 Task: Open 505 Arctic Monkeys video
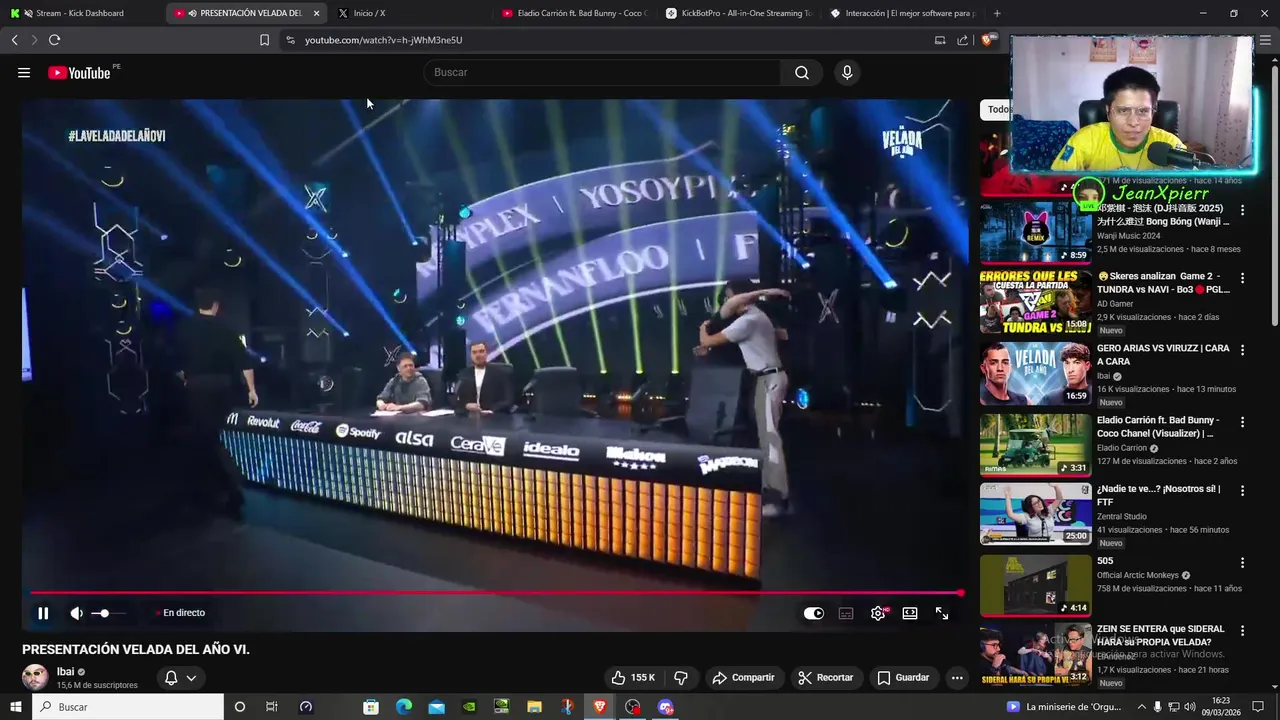tap(1036, 585)
